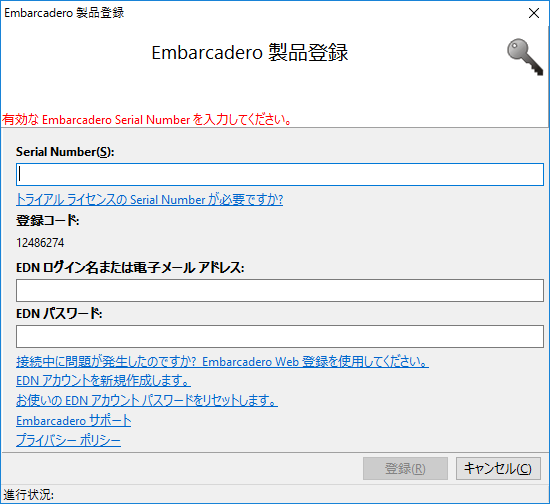The width and height of the screenshot is (550, 504).
Task: Close the Embarcadero registration dialog
Action: click(x=534, y=13)
